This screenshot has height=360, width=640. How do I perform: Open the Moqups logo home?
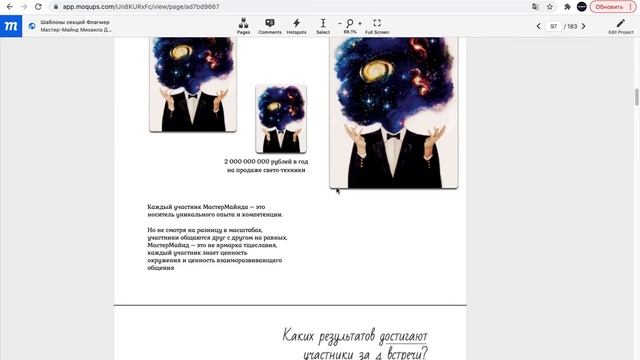[11, 26]
